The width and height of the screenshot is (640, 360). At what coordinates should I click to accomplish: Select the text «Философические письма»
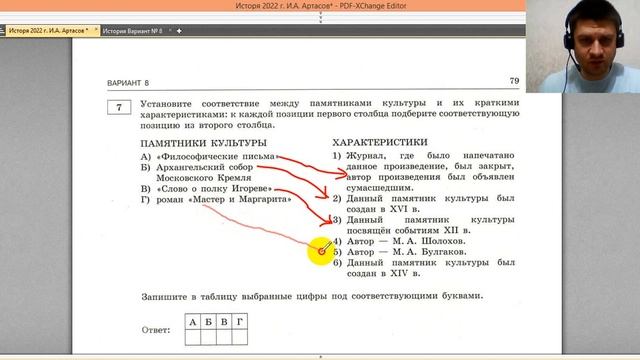217,157
